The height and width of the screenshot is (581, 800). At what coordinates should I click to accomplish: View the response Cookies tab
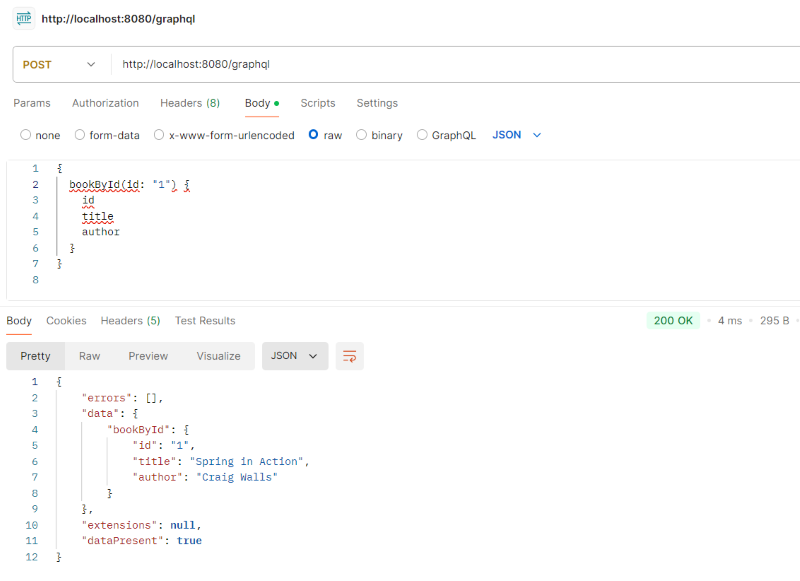[66, 321]
